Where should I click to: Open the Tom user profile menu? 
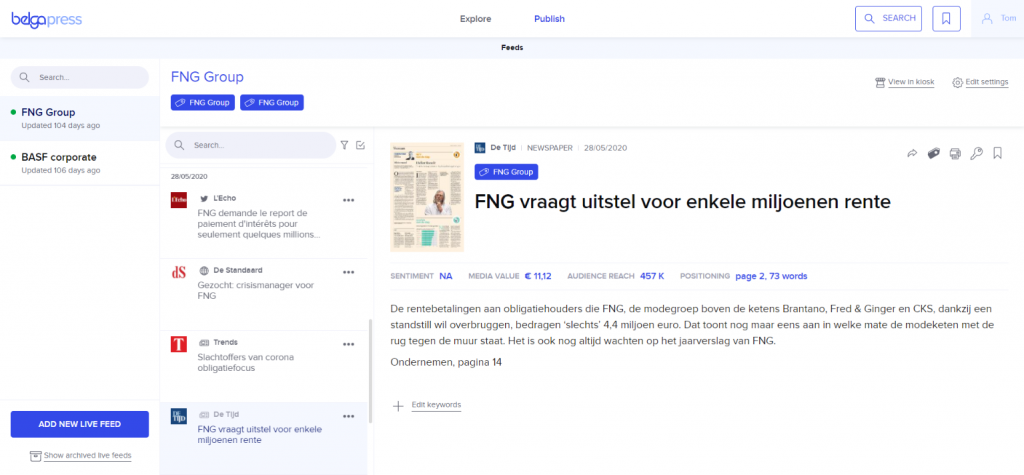click(x=997, y=19)
